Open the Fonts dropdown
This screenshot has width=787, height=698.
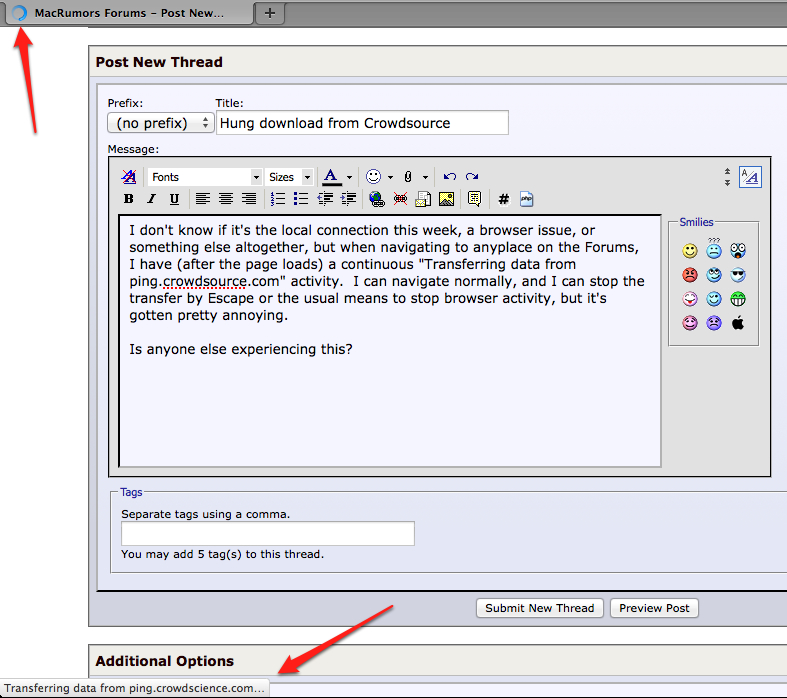click(x=204, y=177)
